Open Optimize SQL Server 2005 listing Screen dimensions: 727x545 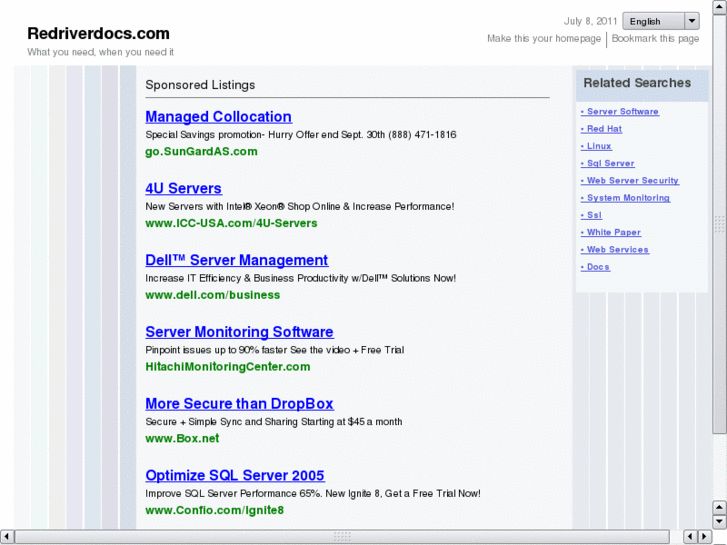[x=235, y=475]
